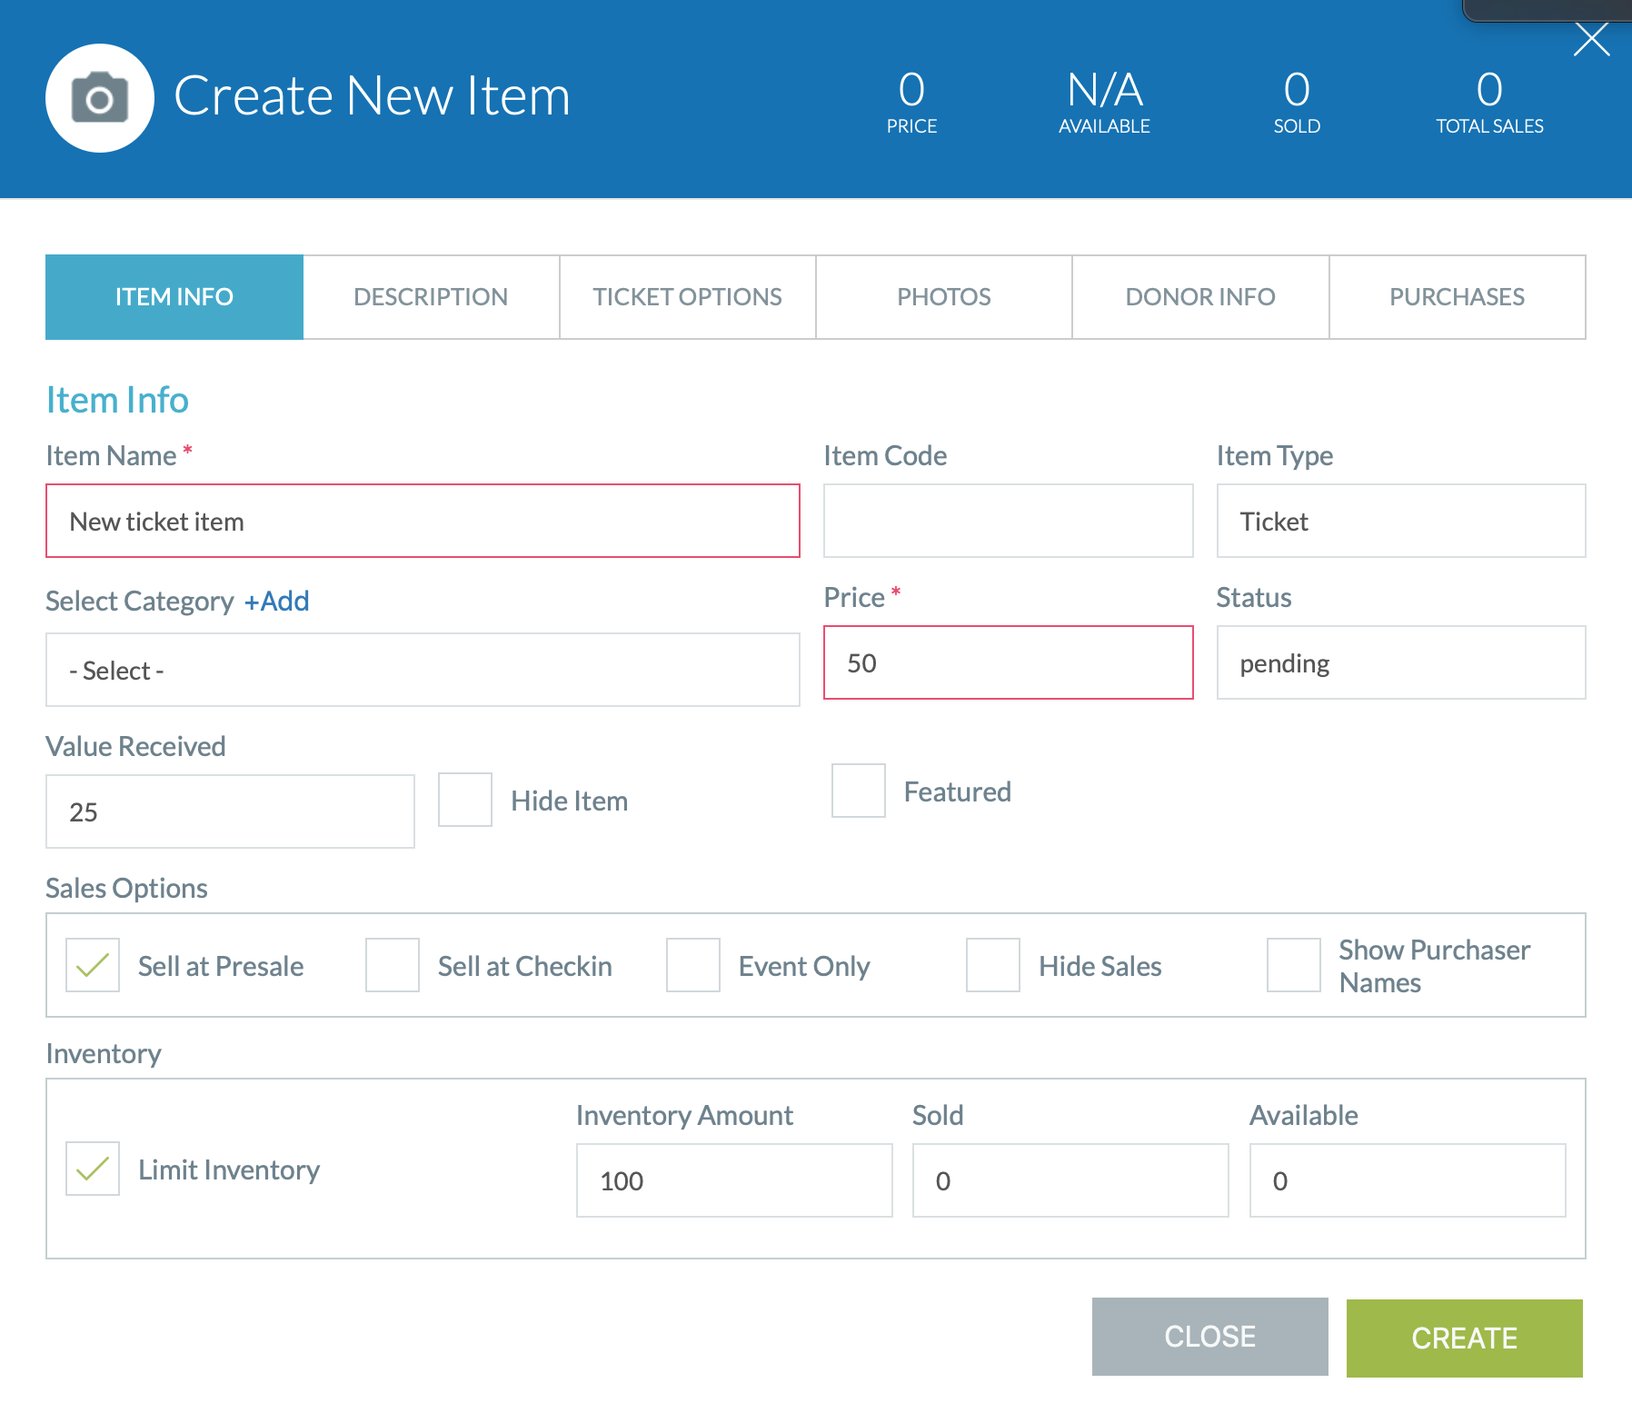Switch to the PHOTOS tab
The width and height of the screenshot is (1632, 1423).
943,296
